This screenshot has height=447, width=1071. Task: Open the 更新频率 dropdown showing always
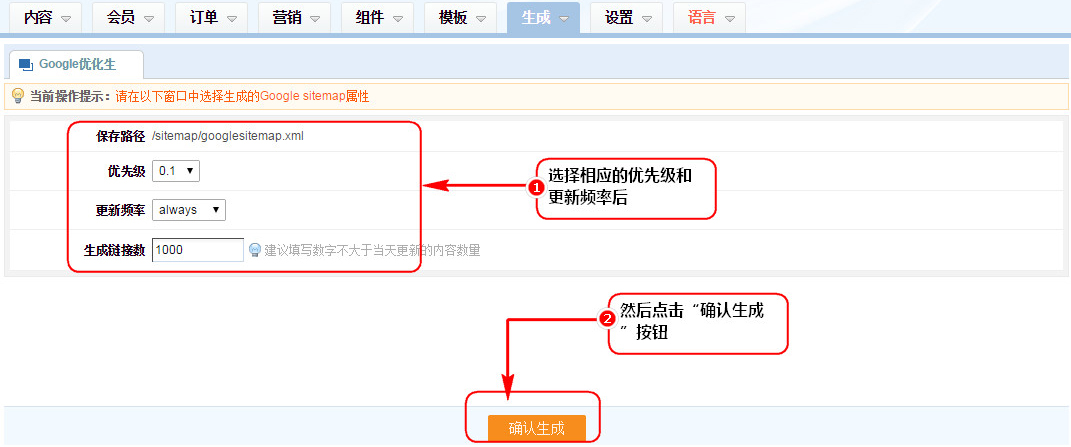tap(189, 210)
